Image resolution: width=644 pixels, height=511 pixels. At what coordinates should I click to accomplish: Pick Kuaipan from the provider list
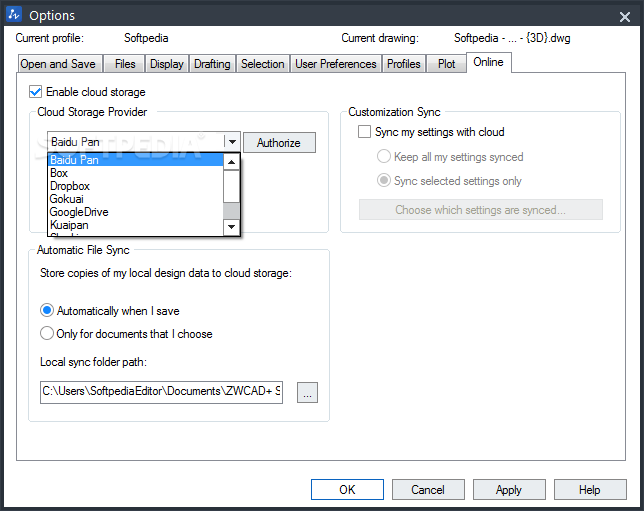coord(136,225)
